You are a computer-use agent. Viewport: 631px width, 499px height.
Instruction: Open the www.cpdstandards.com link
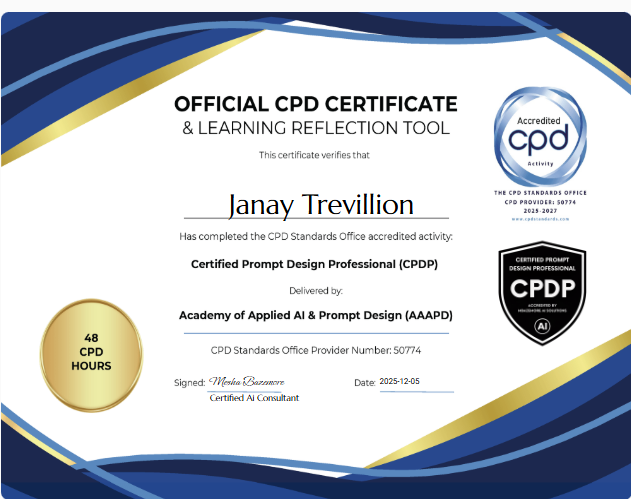click(x=540, y=219)
